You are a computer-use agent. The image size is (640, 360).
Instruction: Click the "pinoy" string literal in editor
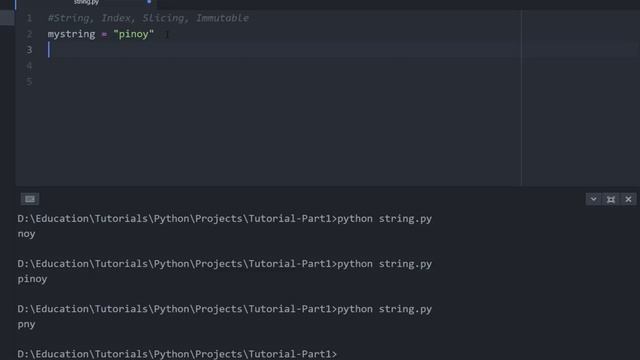pyautogui.click(x=133, y=34)
